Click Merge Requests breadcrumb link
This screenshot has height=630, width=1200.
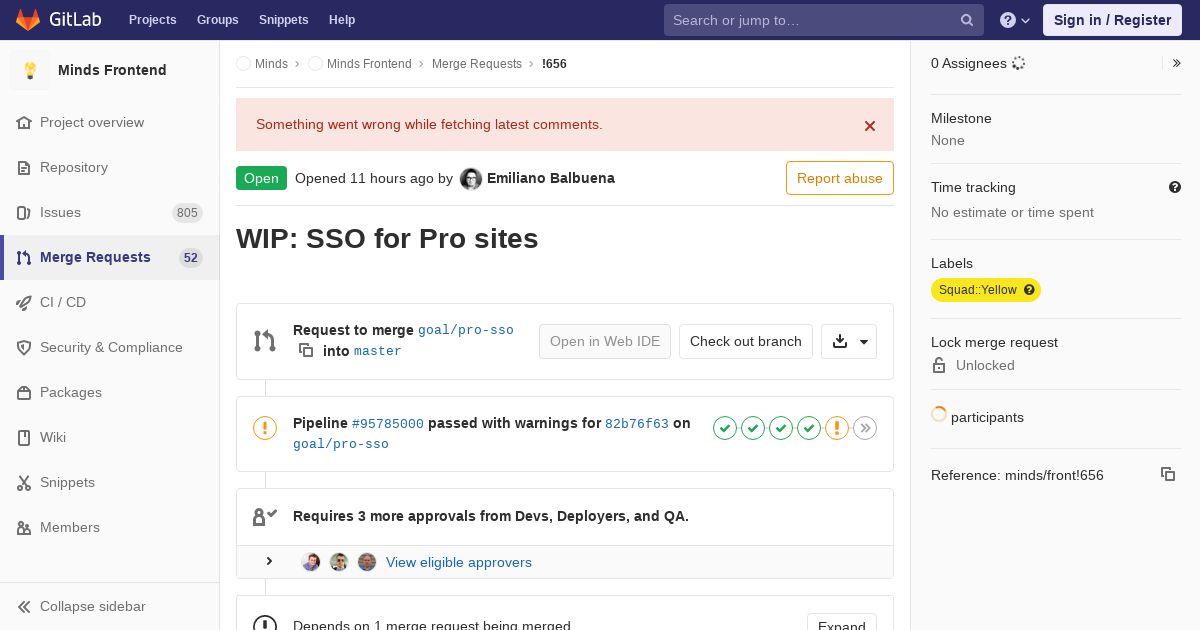tap(477, 64)
